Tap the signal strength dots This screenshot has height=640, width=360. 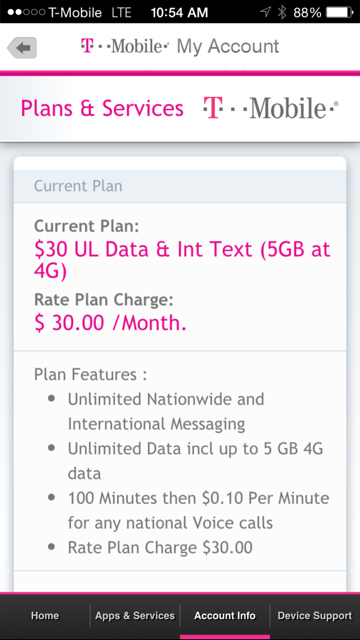click(x=26, y=12)
